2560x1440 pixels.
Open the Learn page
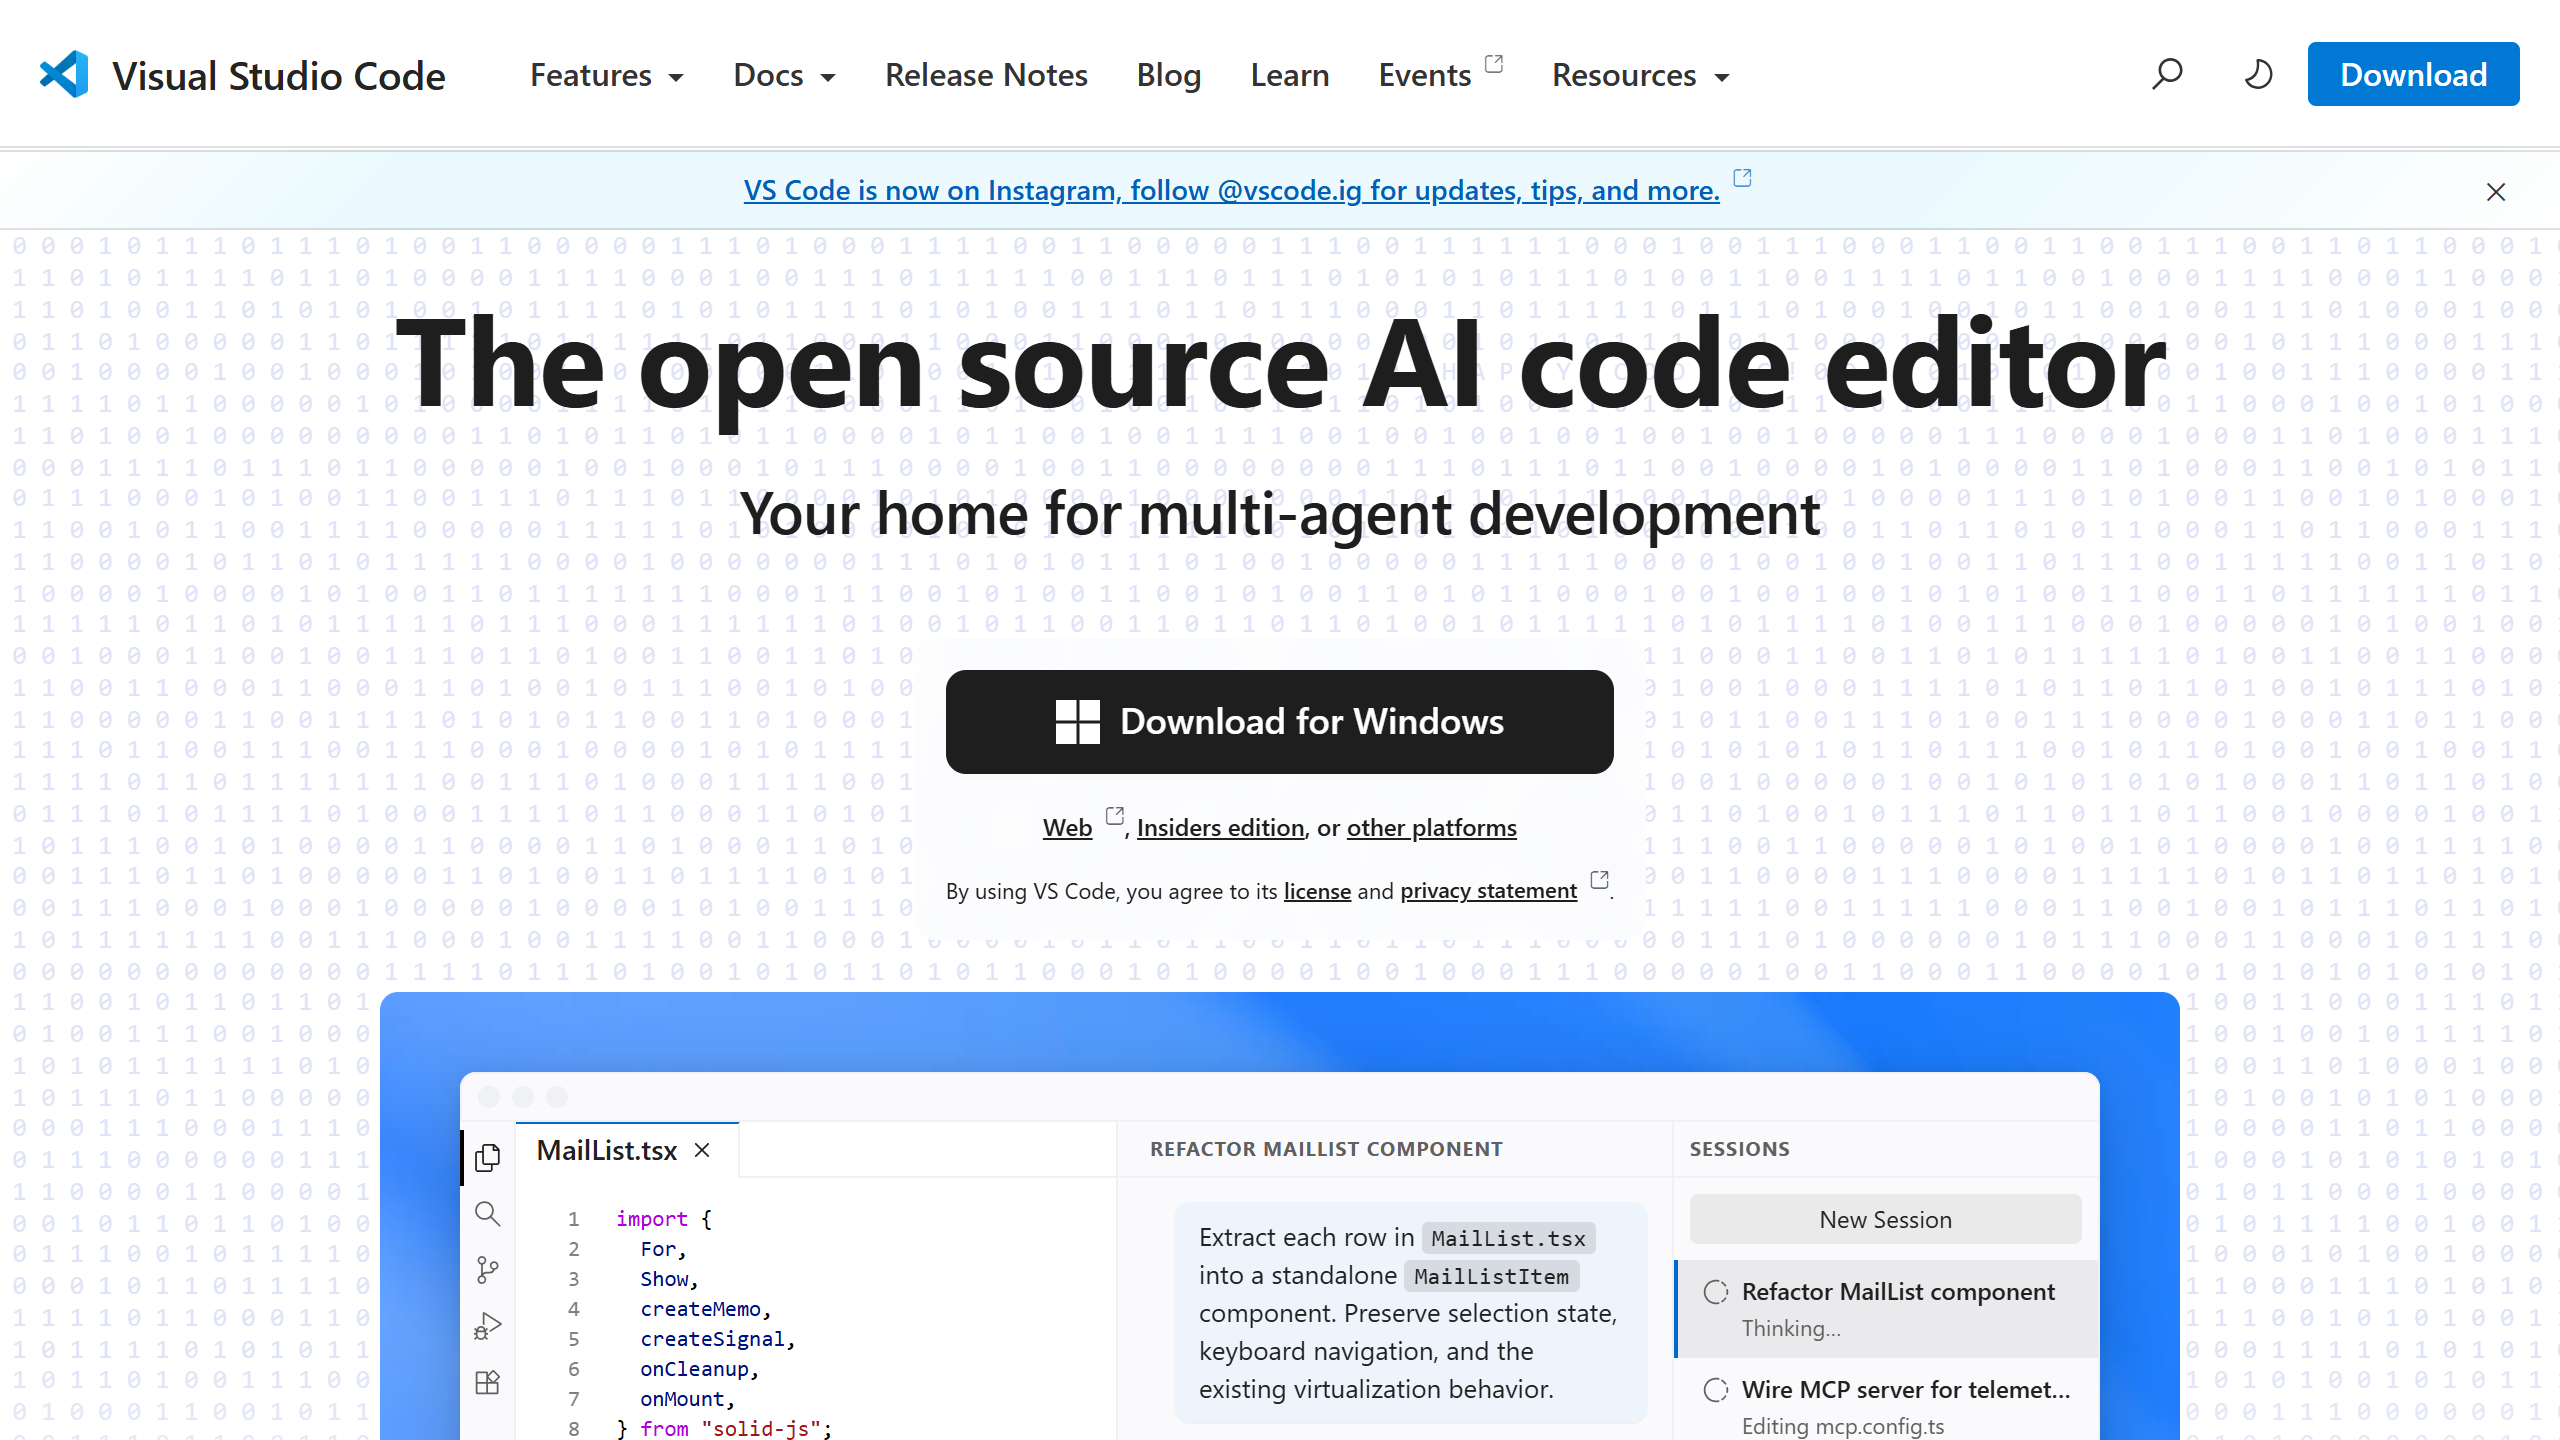point(1290,75)
